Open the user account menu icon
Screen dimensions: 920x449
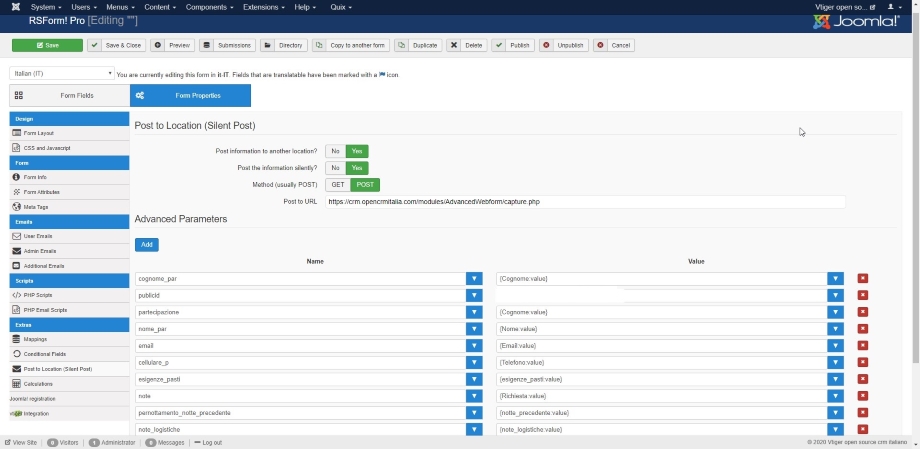pos(893,7)
